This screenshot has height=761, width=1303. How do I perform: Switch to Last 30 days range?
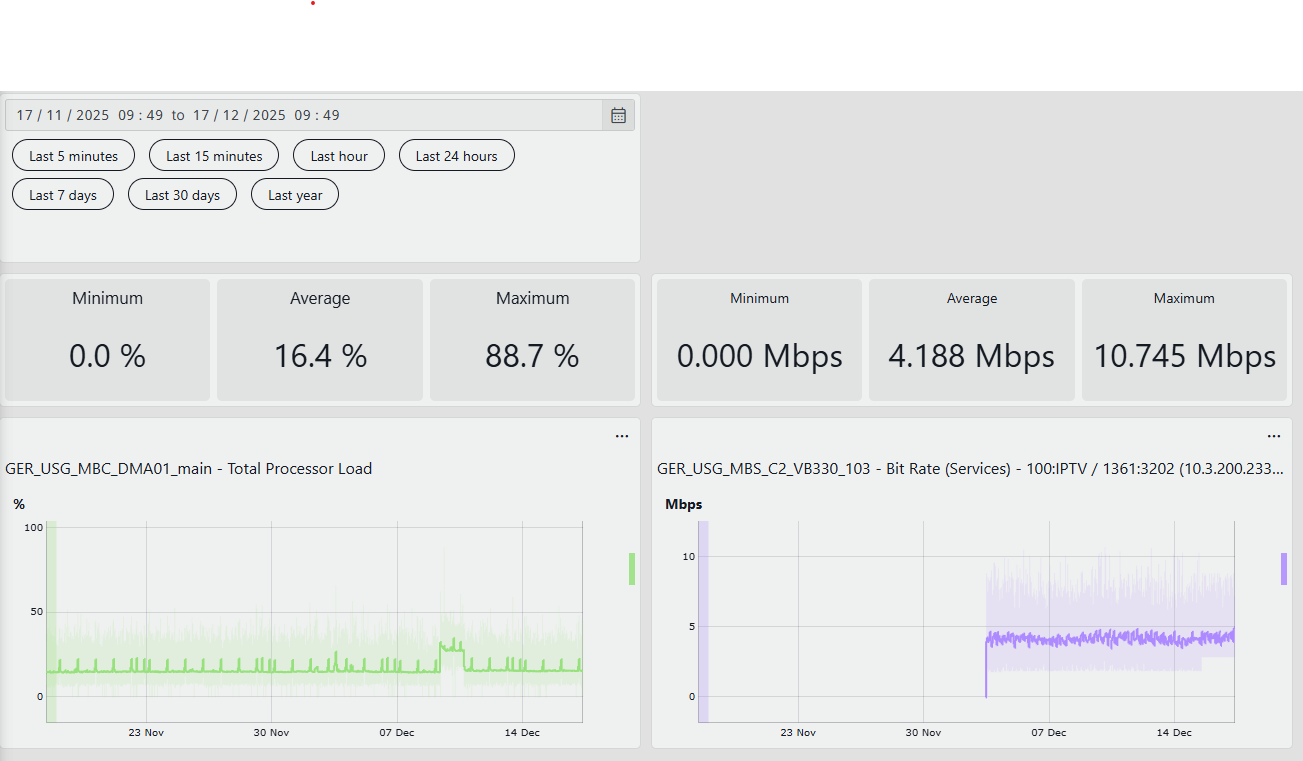tap(182, 195)
